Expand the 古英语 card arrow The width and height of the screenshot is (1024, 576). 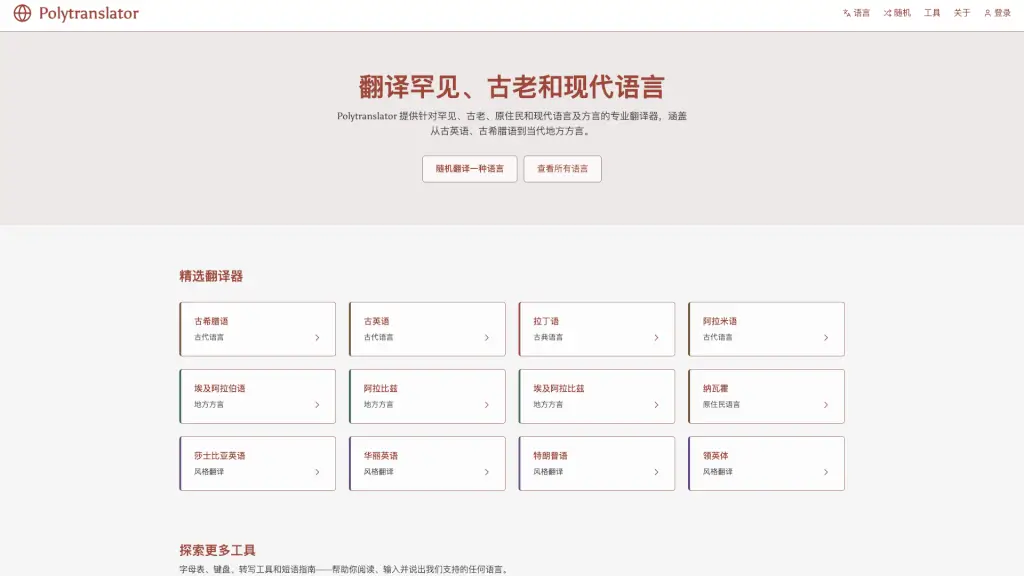click(487, 338)
